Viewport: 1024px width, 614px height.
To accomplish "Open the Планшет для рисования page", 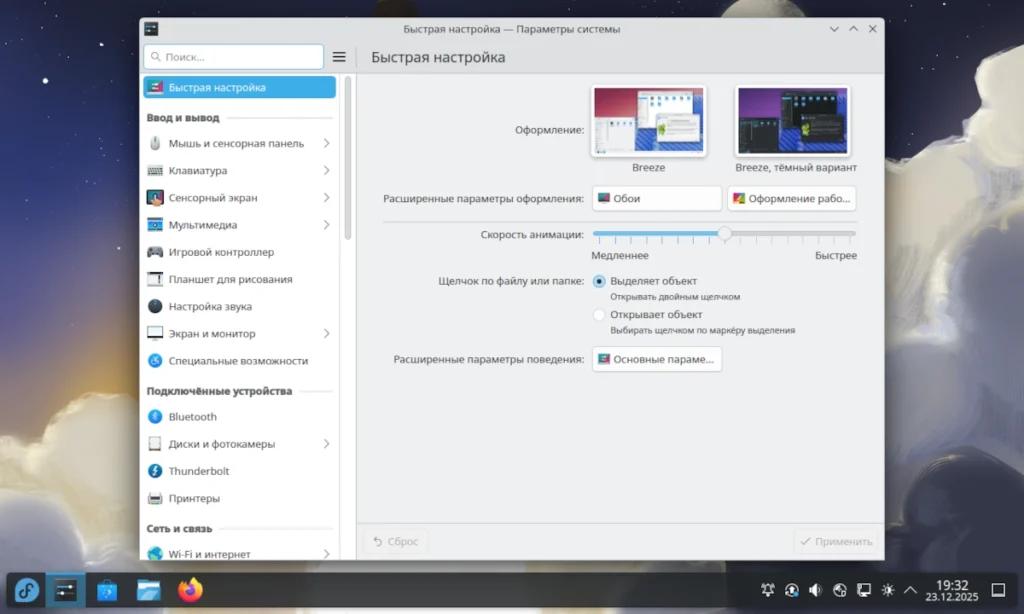I will click(239, 279).
